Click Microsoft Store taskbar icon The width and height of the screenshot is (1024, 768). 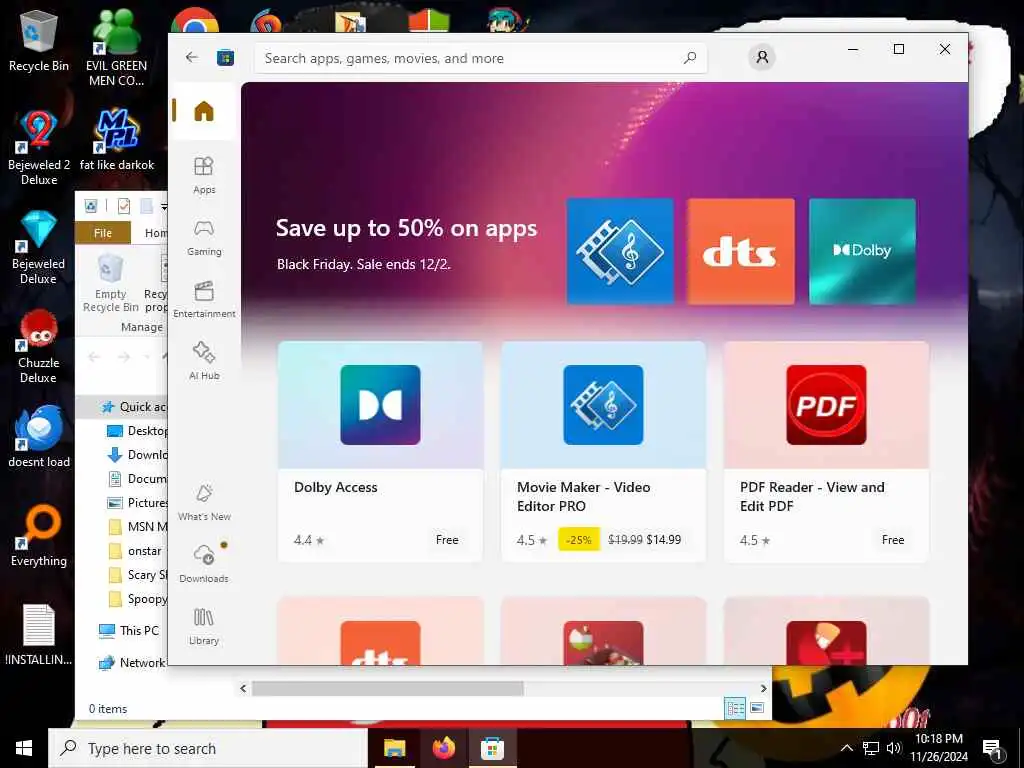pyautogui.click(x=492, y=748)
